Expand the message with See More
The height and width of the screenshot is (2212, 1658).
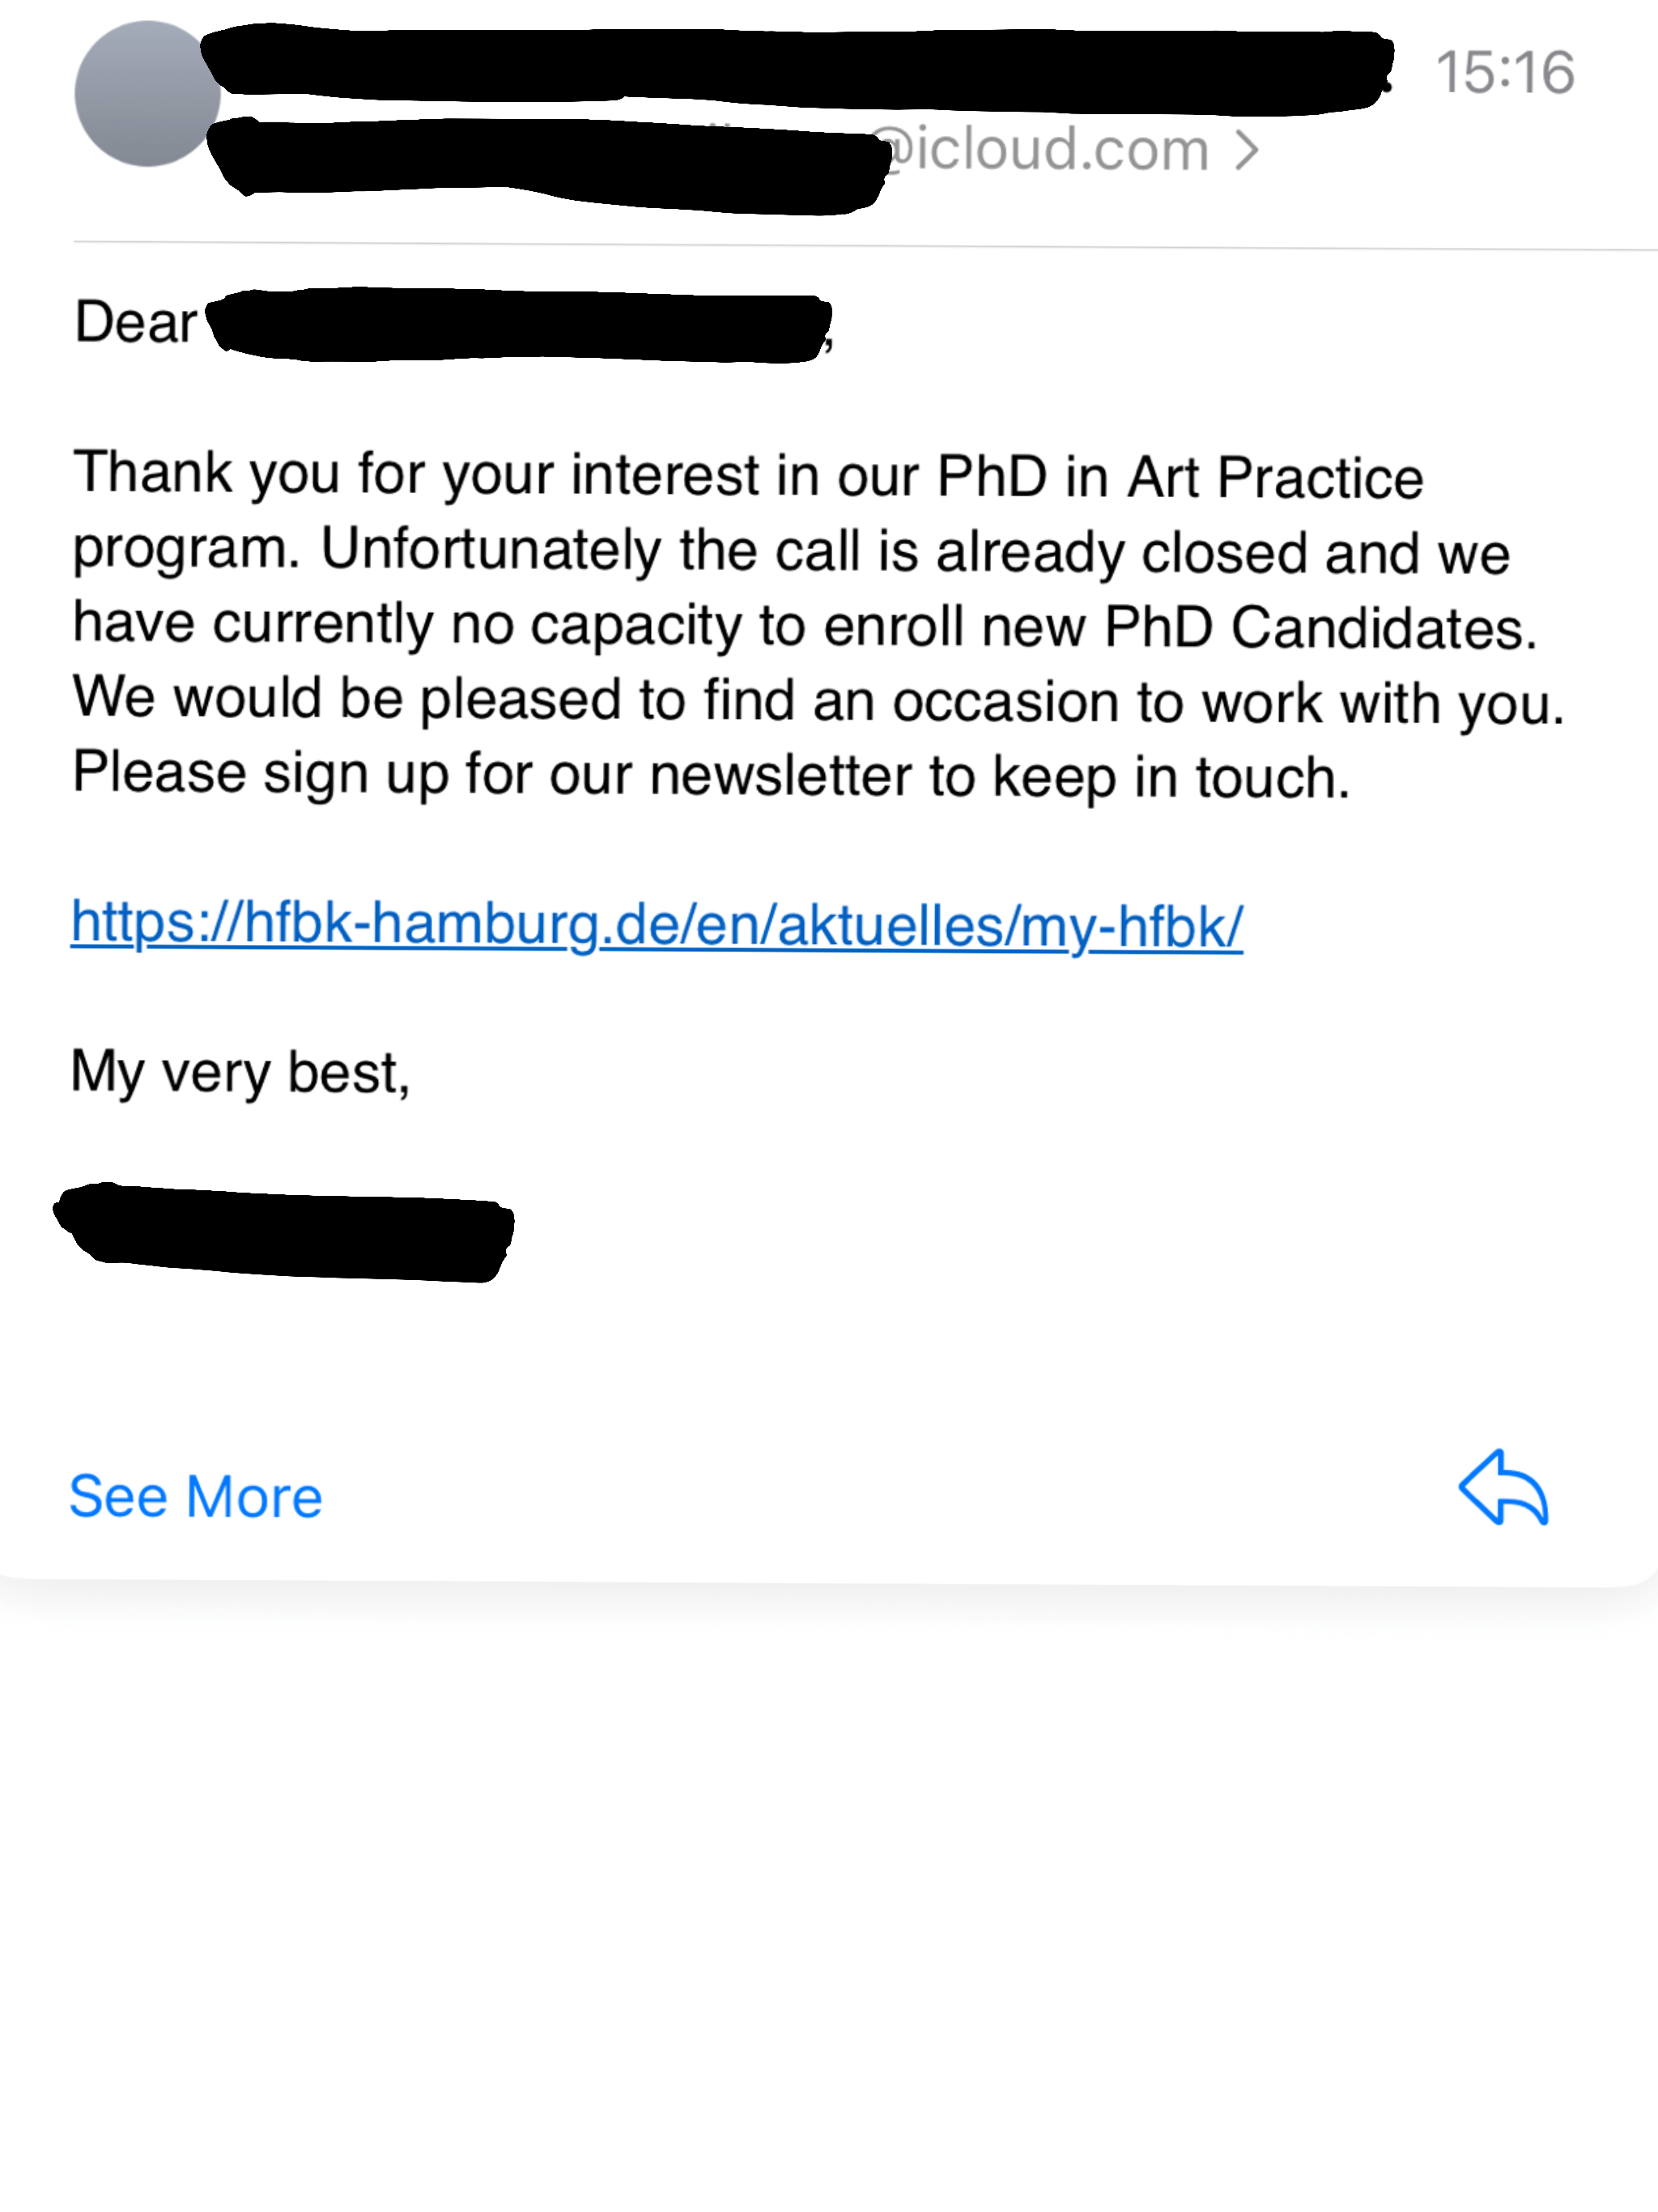click(x=196, y=1496)
